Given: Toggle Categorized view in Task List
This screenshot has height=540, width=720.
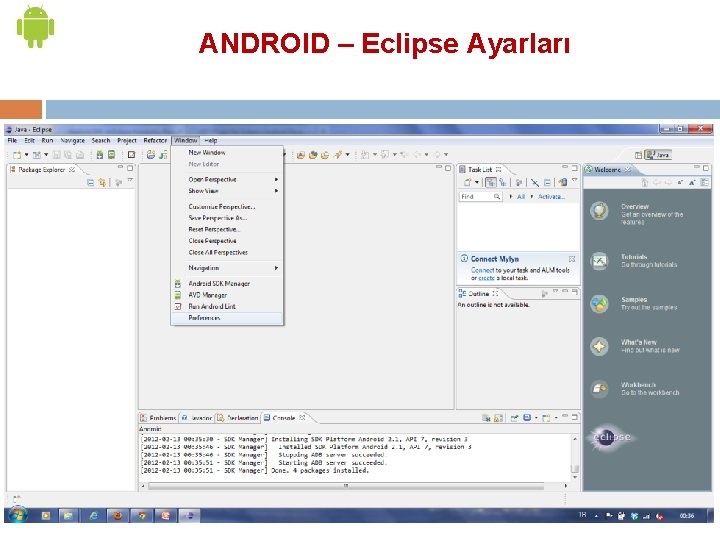Looking at the screenshot, I should 491,182.
